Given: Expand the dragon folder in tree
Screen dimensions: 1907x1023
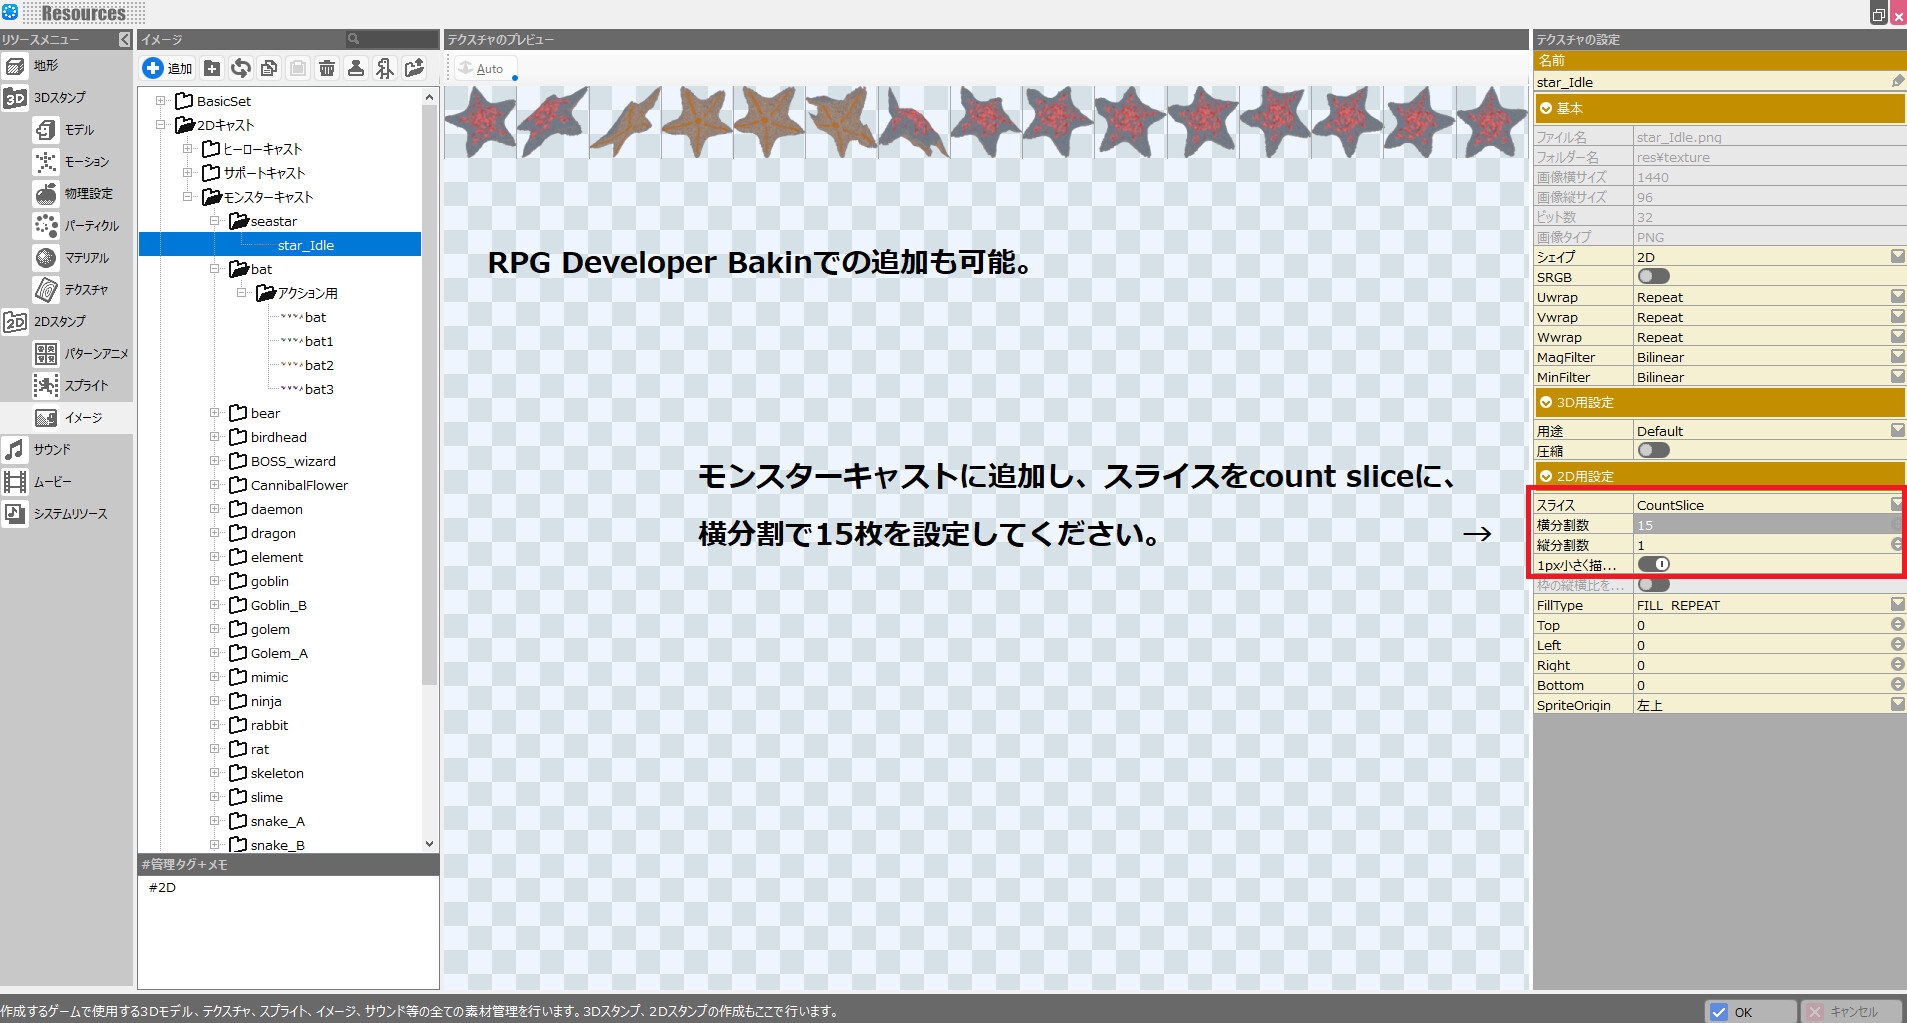Looking at the screenshot, I should (215, 533).
